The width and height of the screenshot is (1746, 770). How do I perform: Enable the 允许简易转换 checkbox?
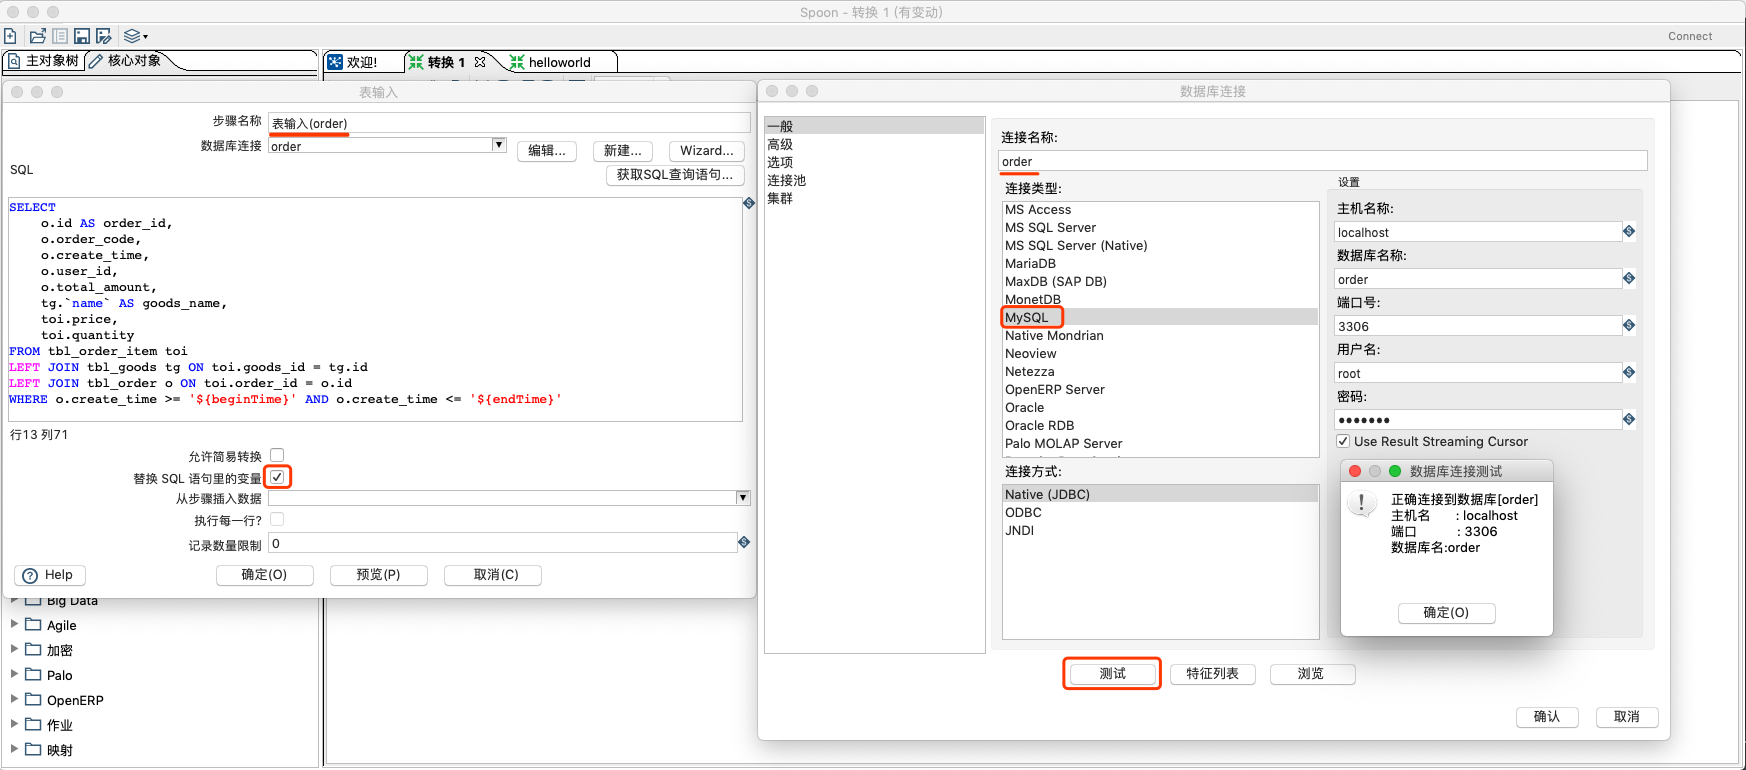click(277, 455)
